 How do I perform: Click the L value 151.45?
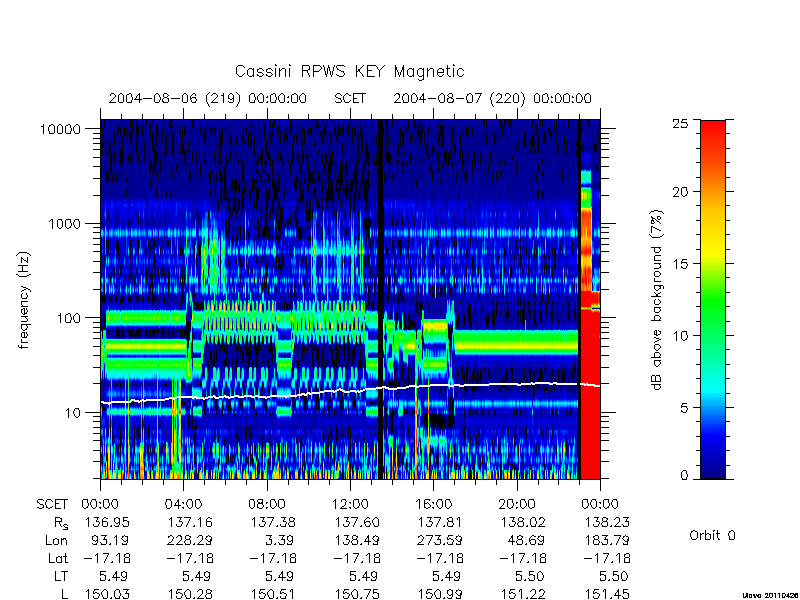pyautogui.click(x=606, y=594)
